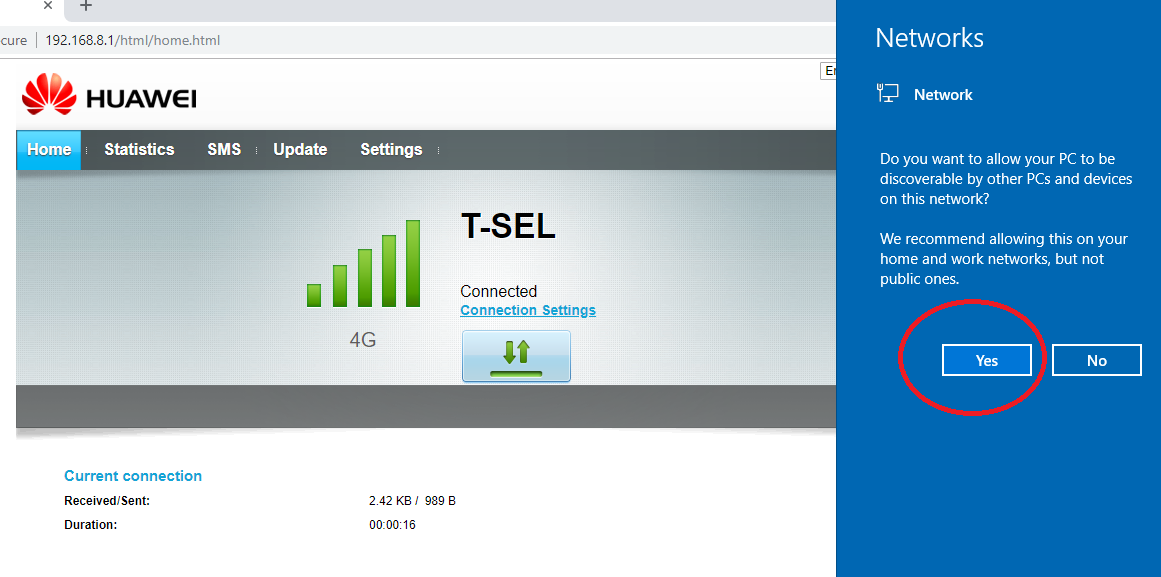The image size is (1161, 577).
Task: Click the Duration label
Action: (91, 524)
